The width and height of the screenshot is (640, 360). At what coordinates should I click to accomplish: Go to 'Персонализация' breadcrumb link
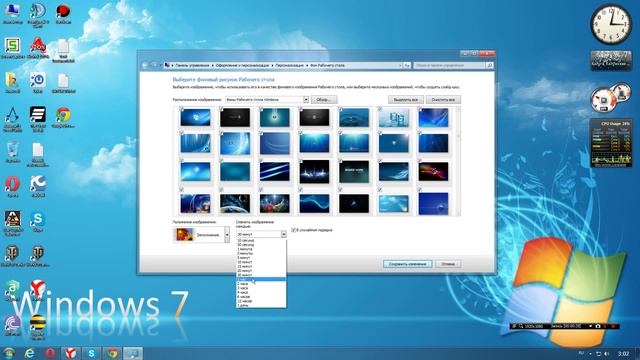coord(289,65)
